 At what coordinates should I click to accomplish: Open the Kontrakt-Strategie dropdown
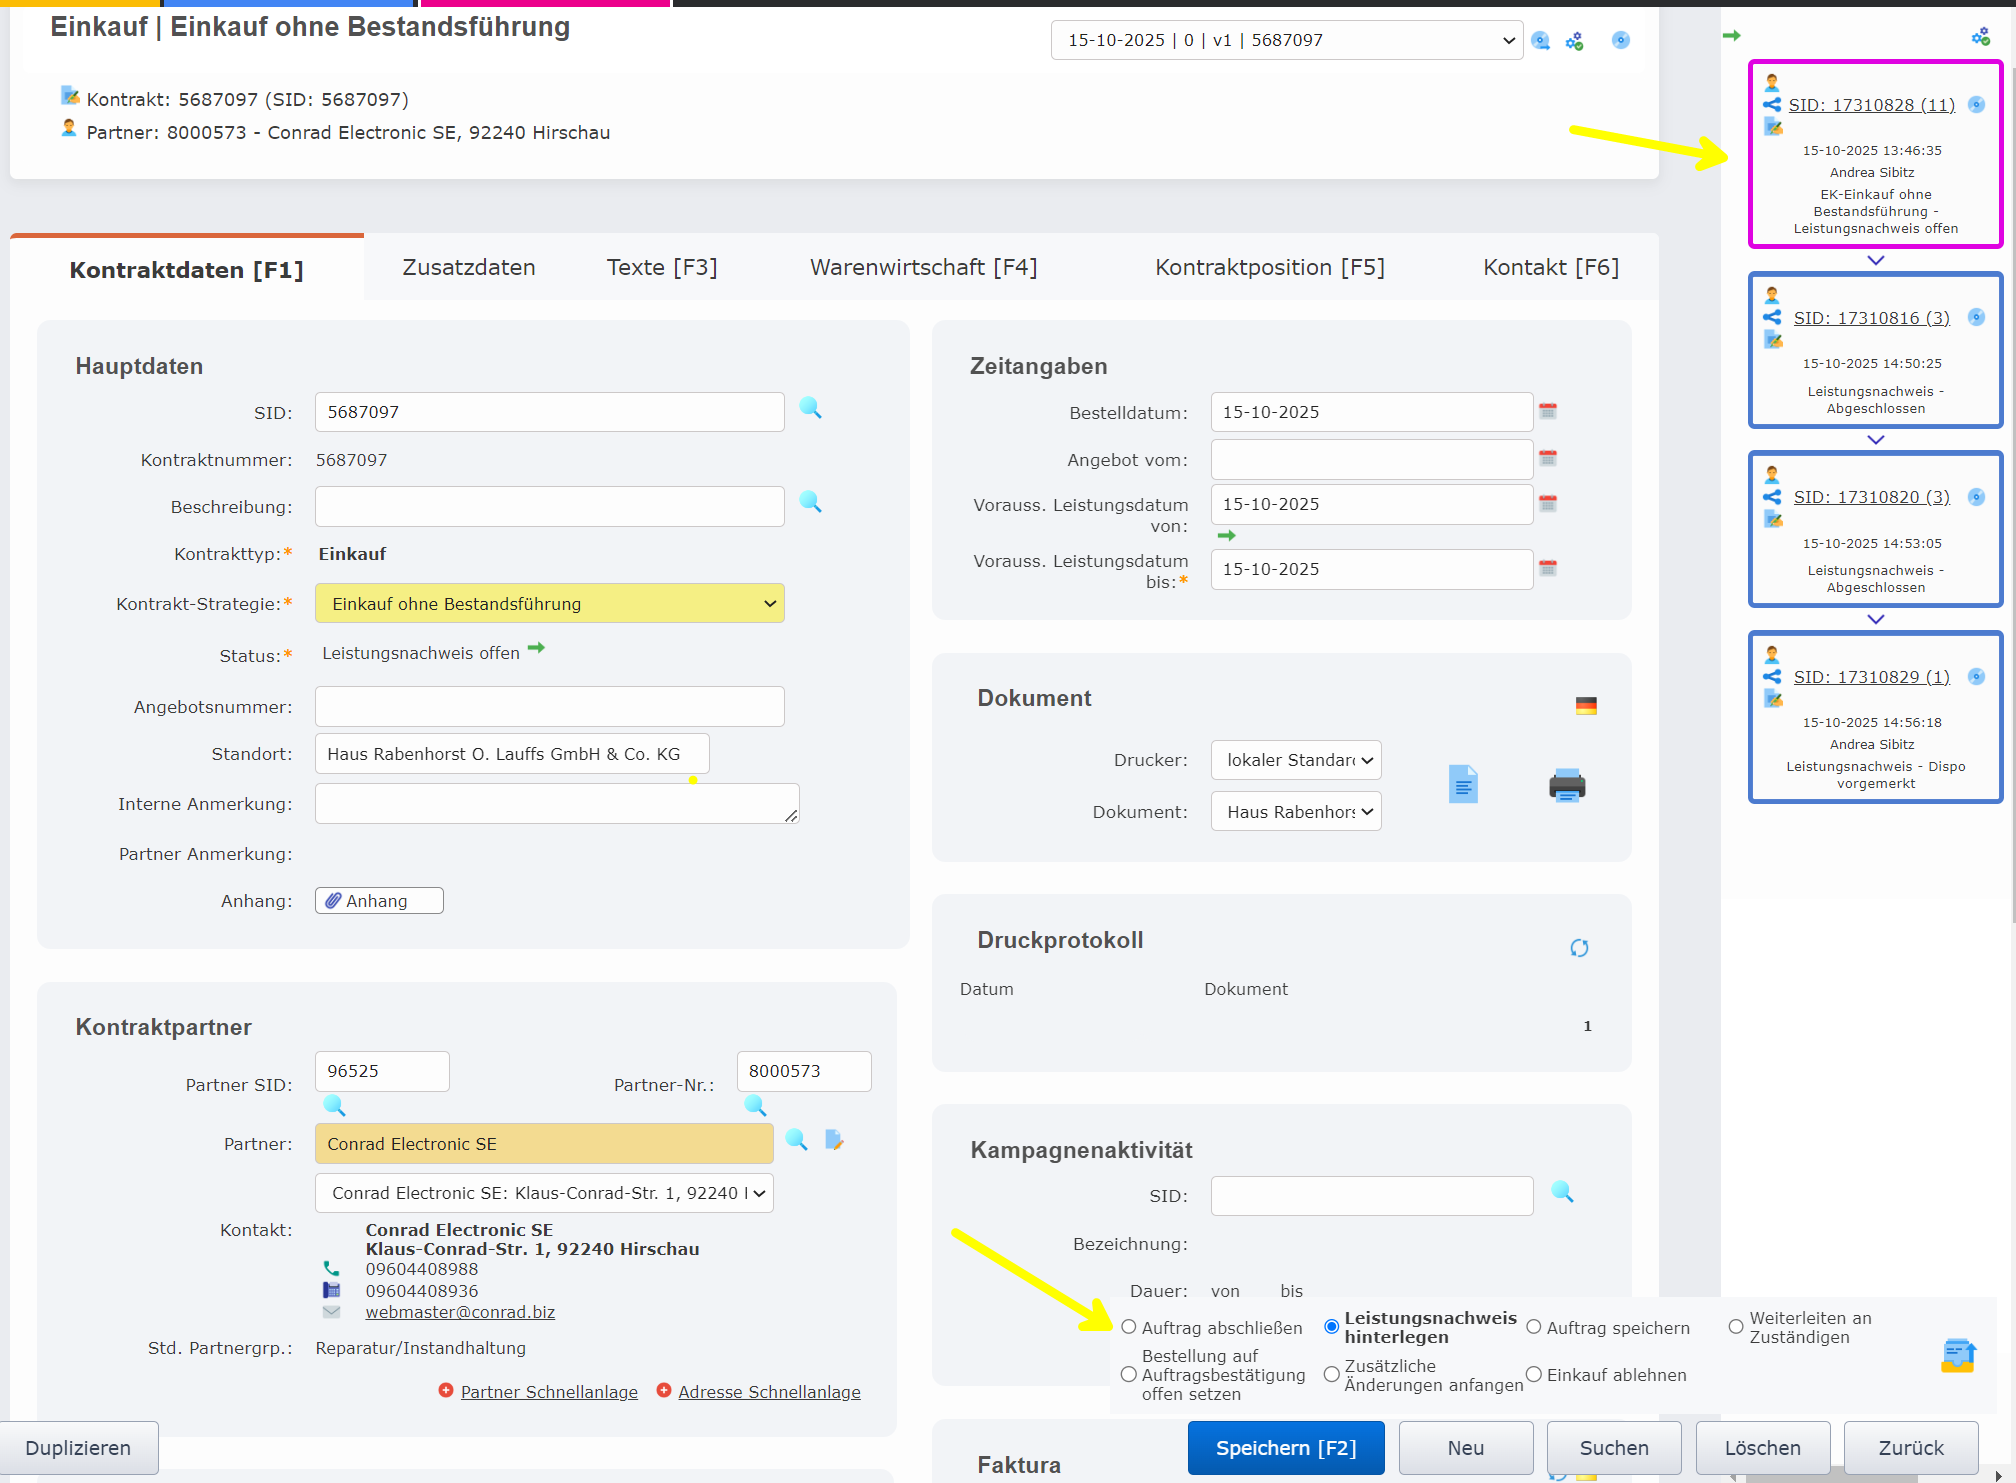coord(549,604)
